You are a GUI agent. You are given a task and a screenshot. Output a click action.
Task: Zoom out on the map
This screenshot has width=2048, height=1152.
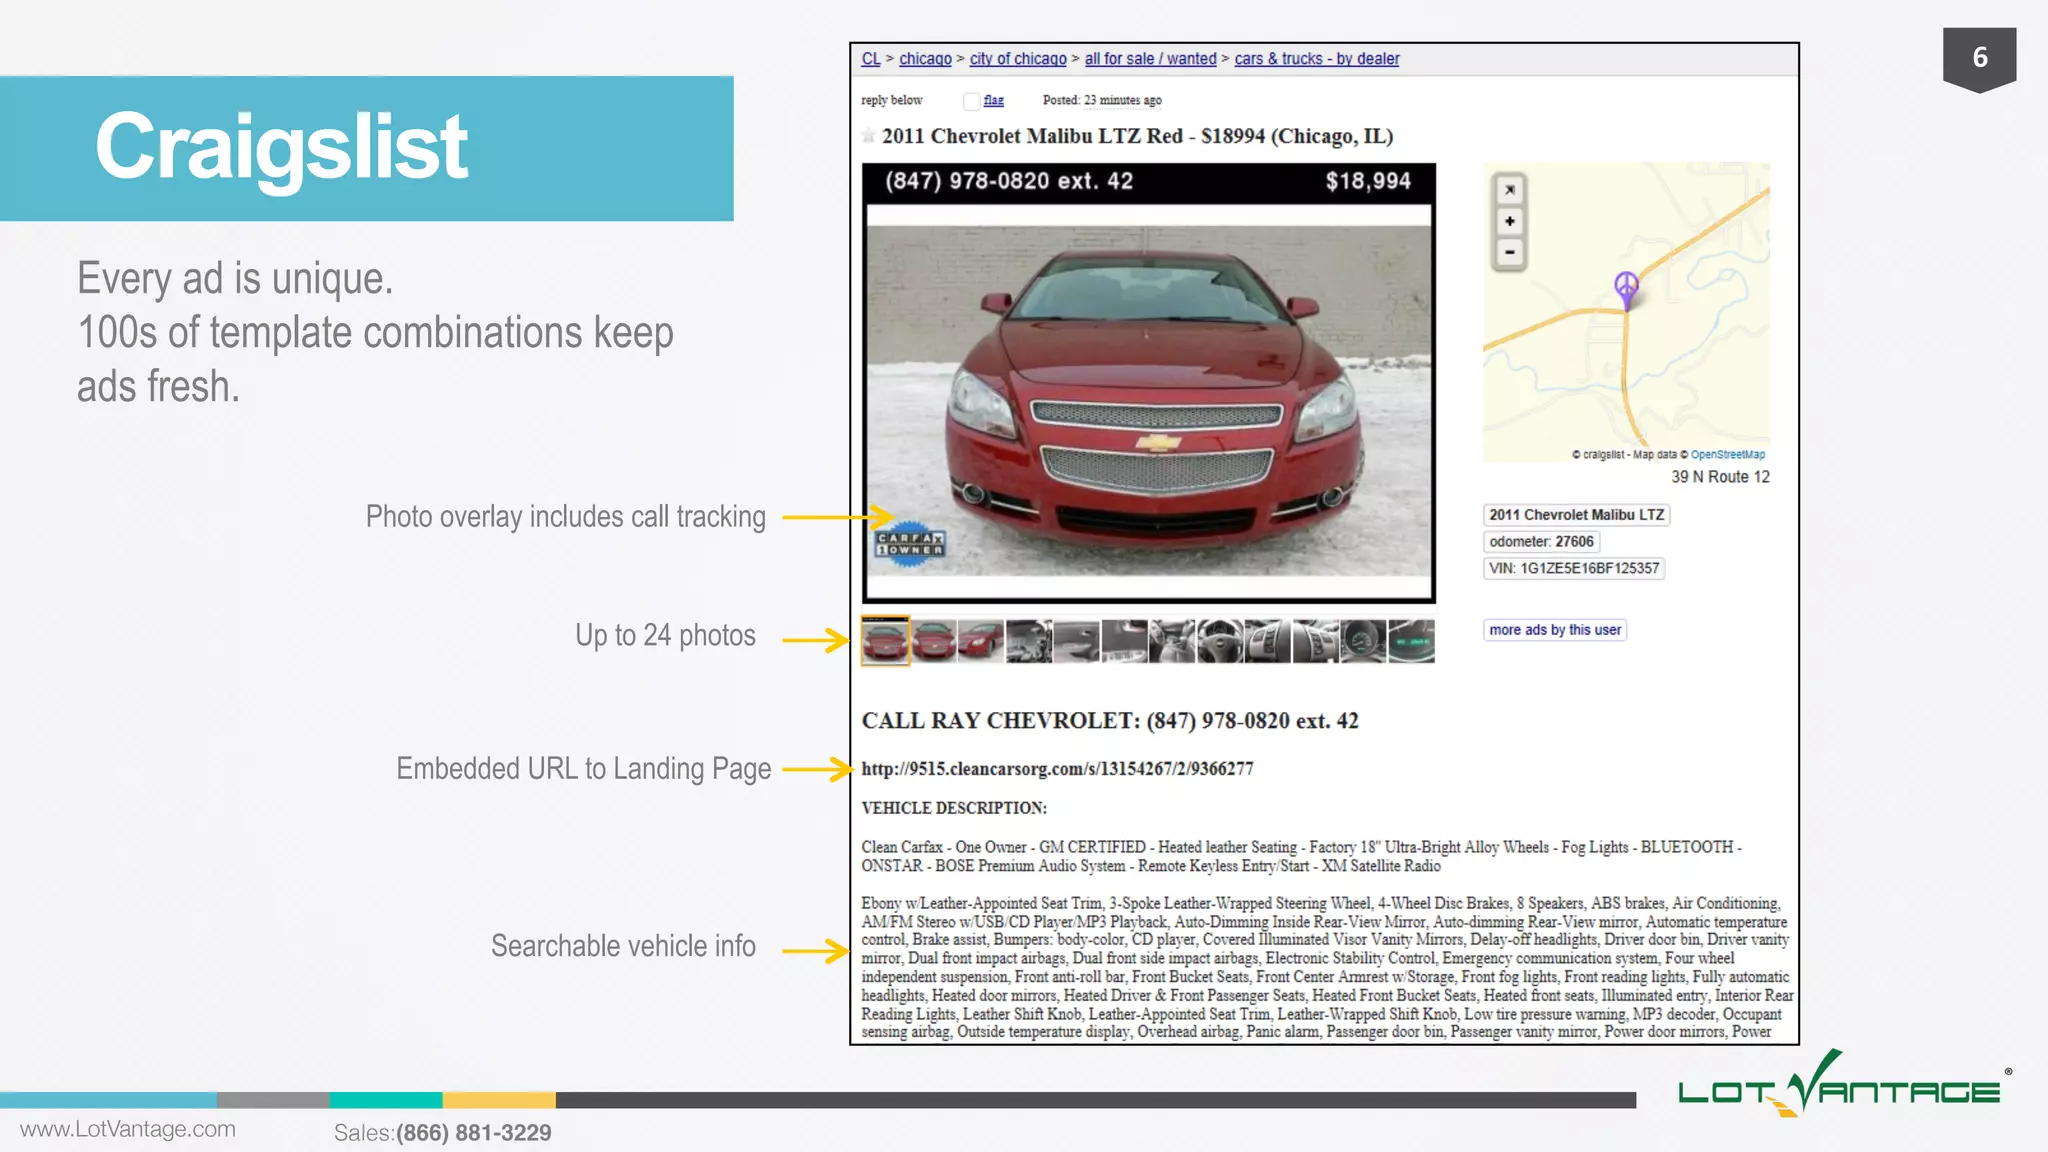(1509, 253)
